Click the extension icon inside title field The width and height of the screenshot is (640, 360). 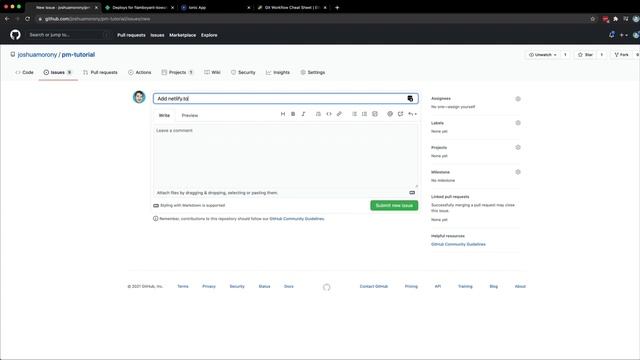coord(410,98)
